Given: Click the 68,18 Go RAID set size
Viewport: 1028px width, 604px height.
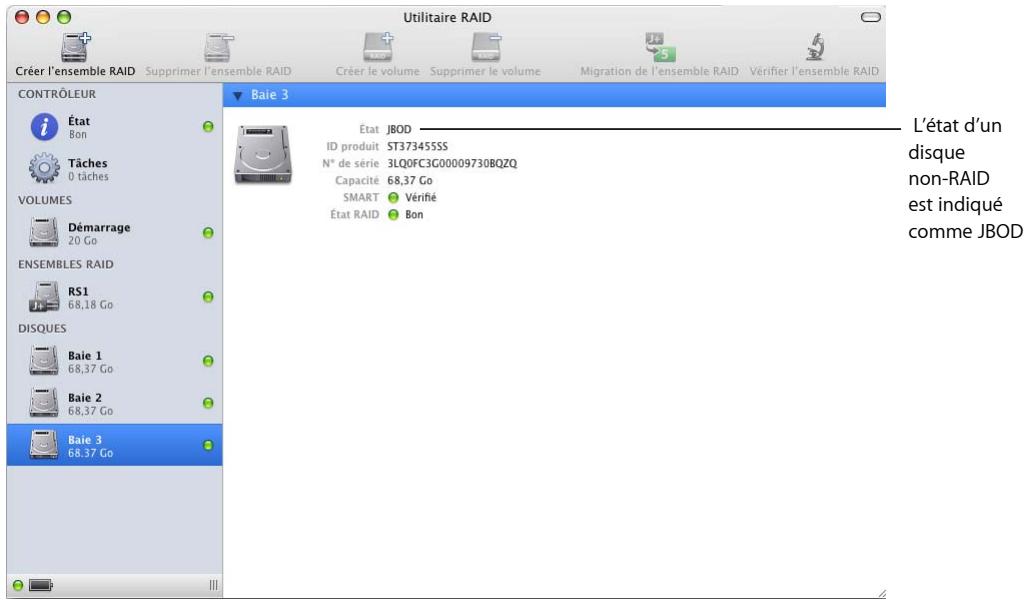Looking at the screenshot, I should tap(90, 305).
